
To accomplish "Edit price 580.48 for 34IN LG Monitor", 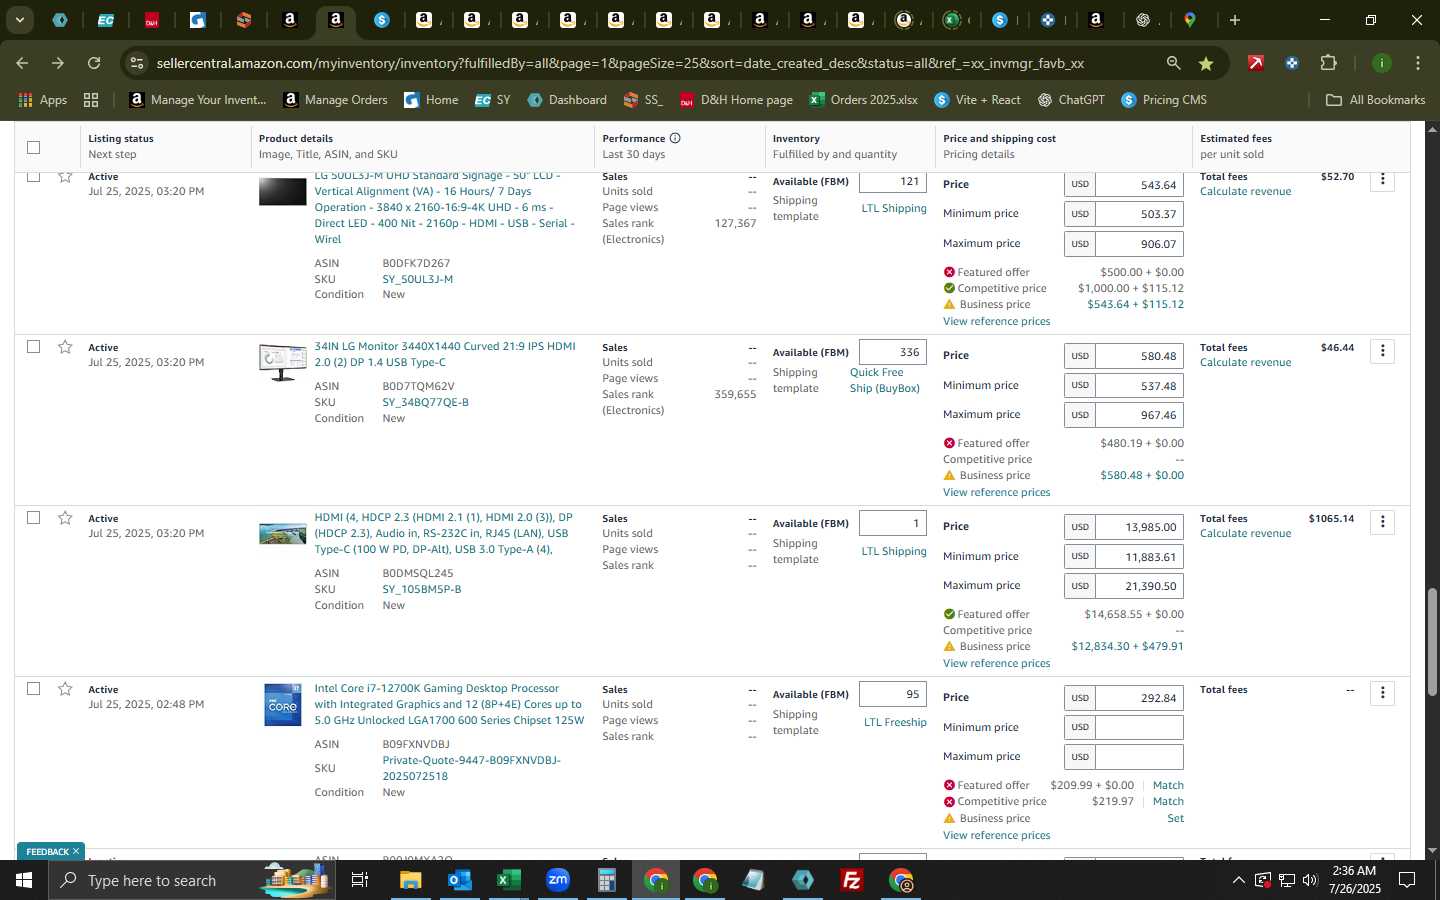I will point(1139,356).
